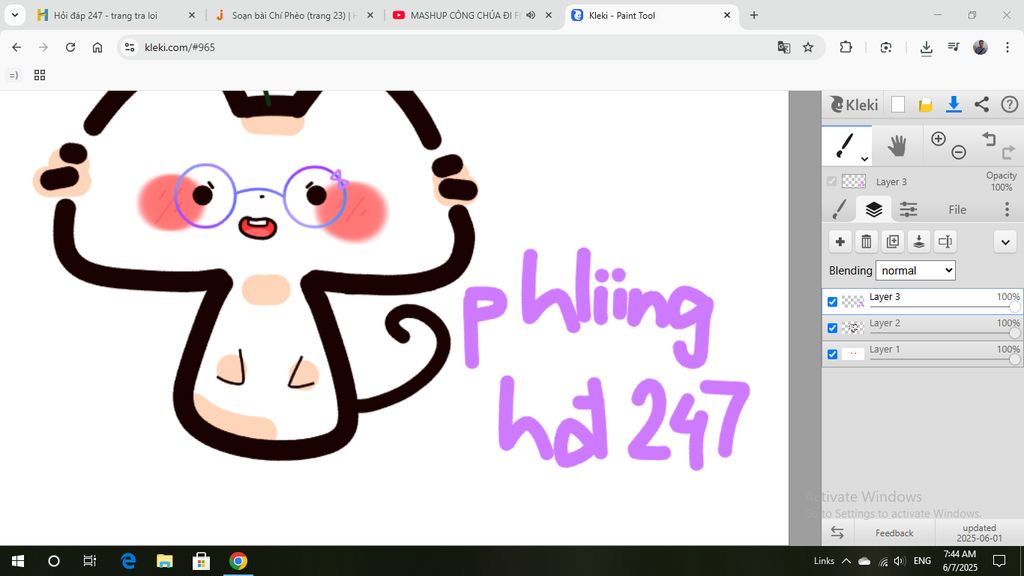Switch to the Edit adjustments sliders tab
Screen dimensions: 1024x576
pos(908,209)
